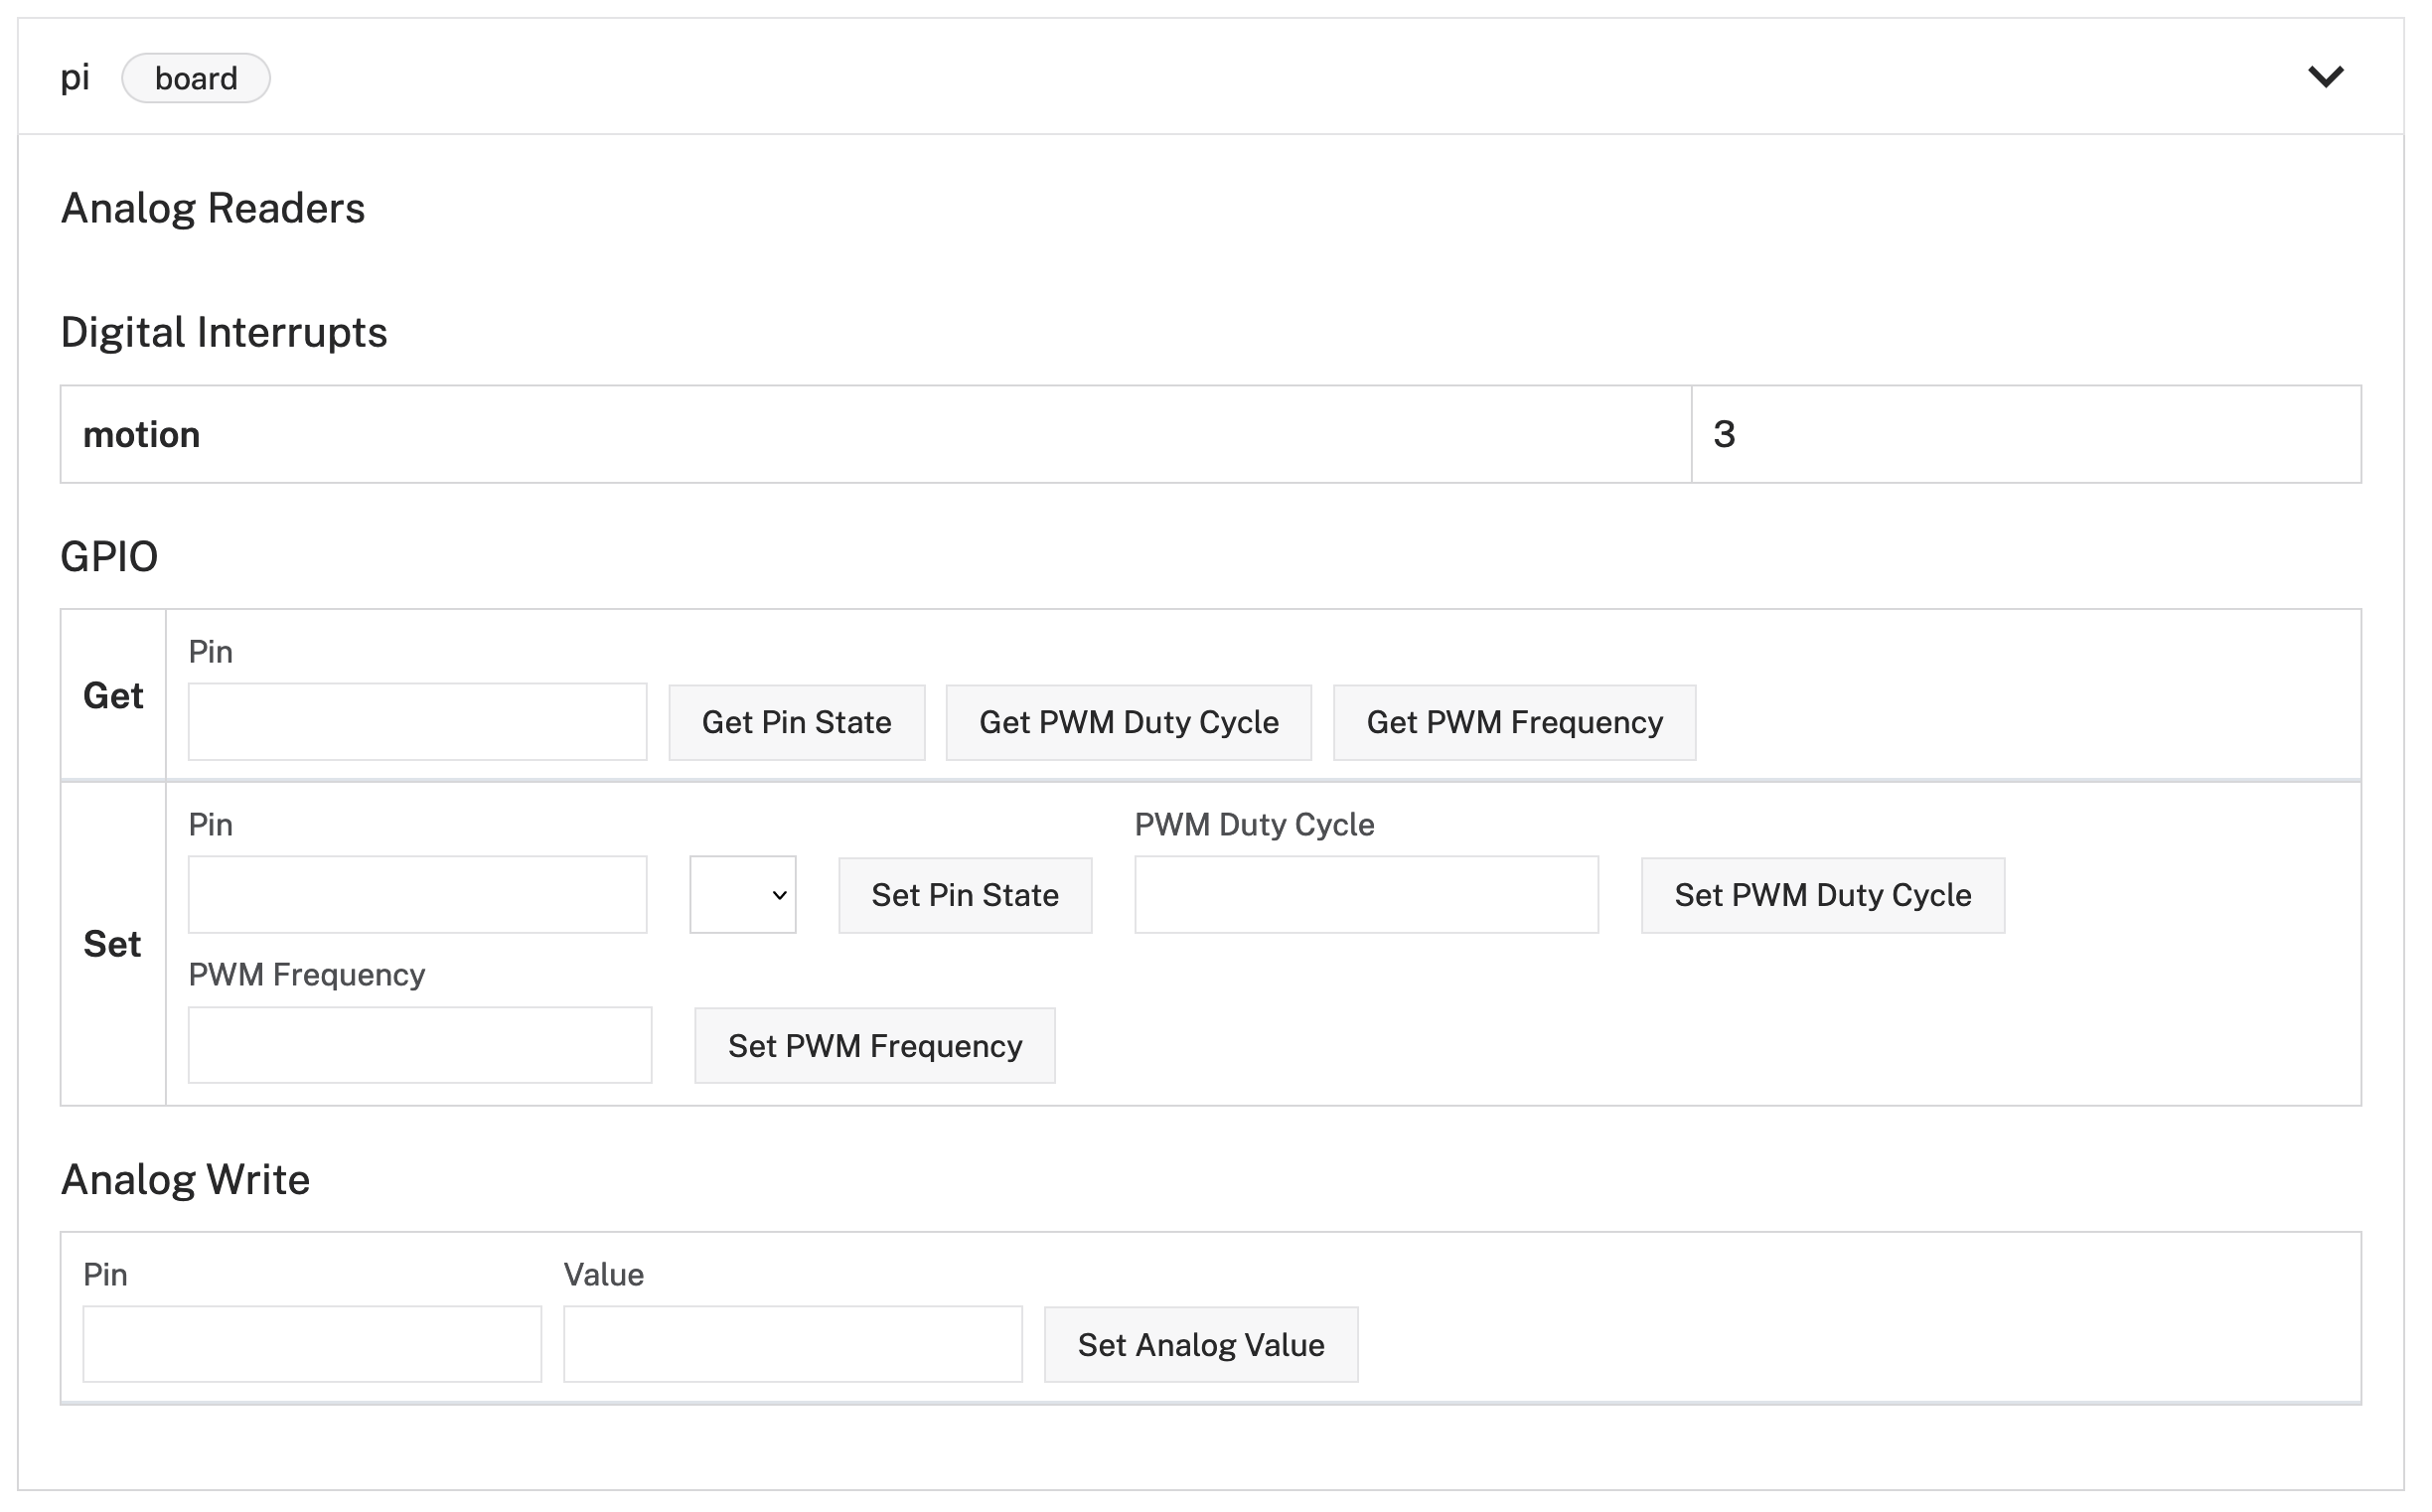Viewport: 2432px width, 1512px height.
Task: Click Get PWM Frequency button
Action: point(1513,722)
